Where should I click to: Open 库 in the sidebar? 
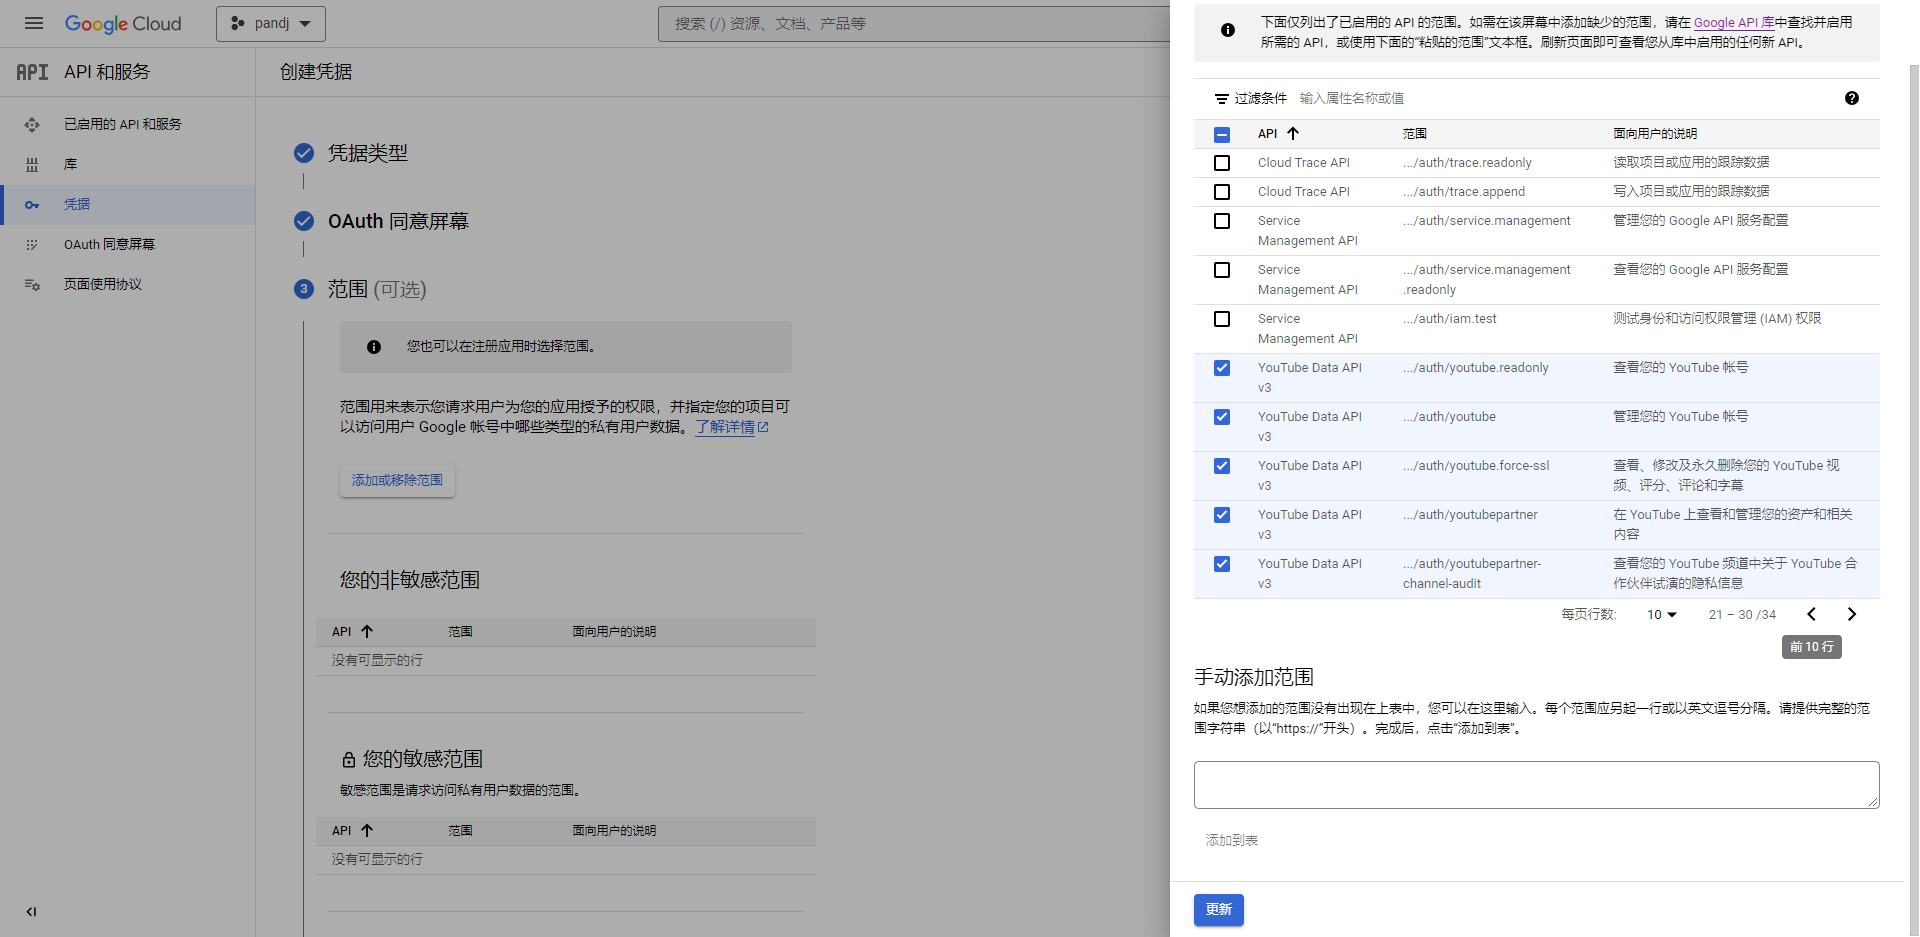70,164
